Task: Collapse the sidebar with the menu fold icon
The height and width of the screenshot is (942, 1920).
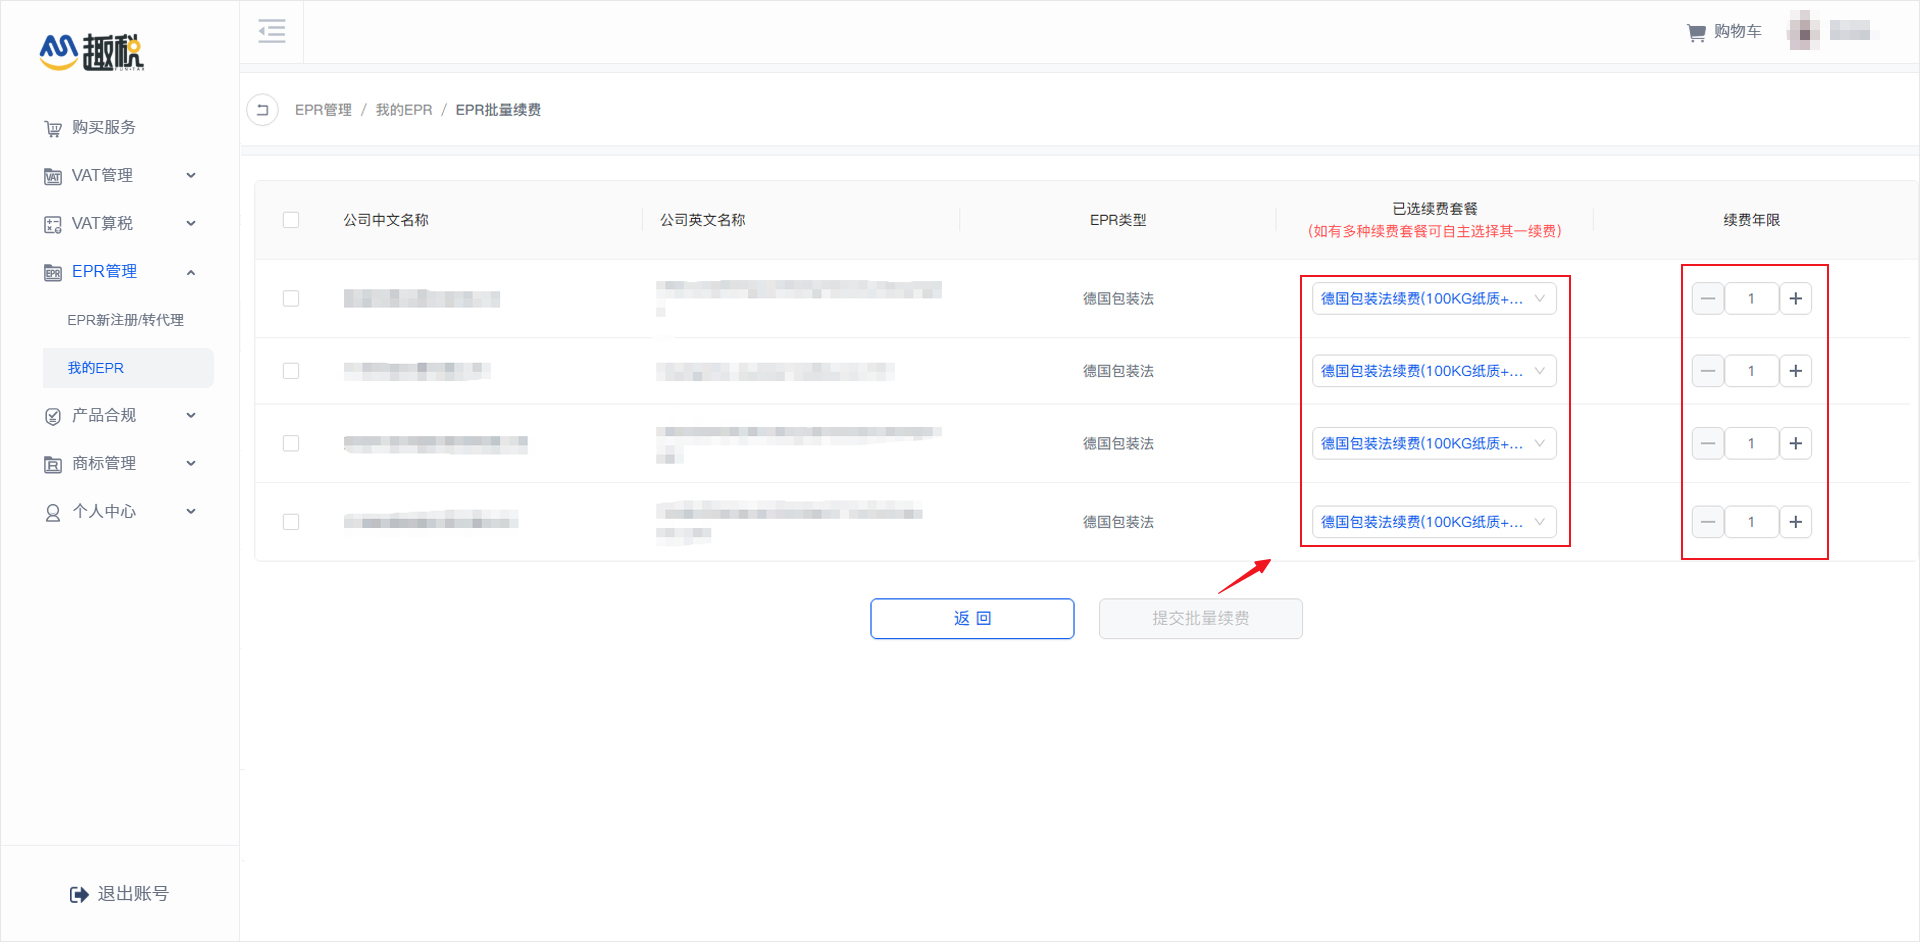Action: (x=271, y=31)
